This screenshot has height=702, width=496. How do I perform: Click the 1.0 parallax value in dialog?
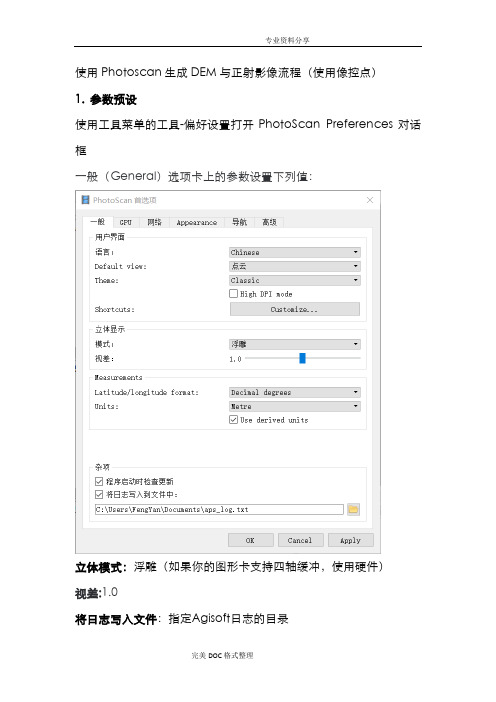tap(235, 359)
